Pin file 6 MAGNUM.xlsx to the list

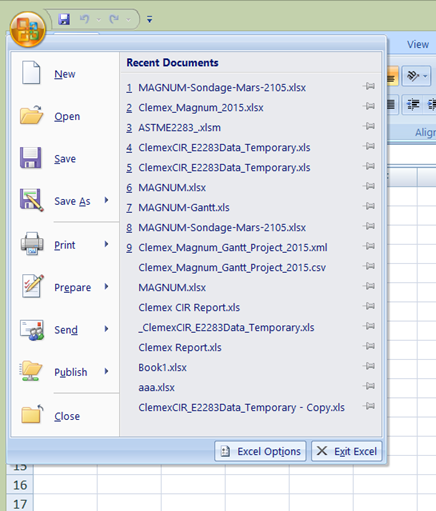(369, 186)
